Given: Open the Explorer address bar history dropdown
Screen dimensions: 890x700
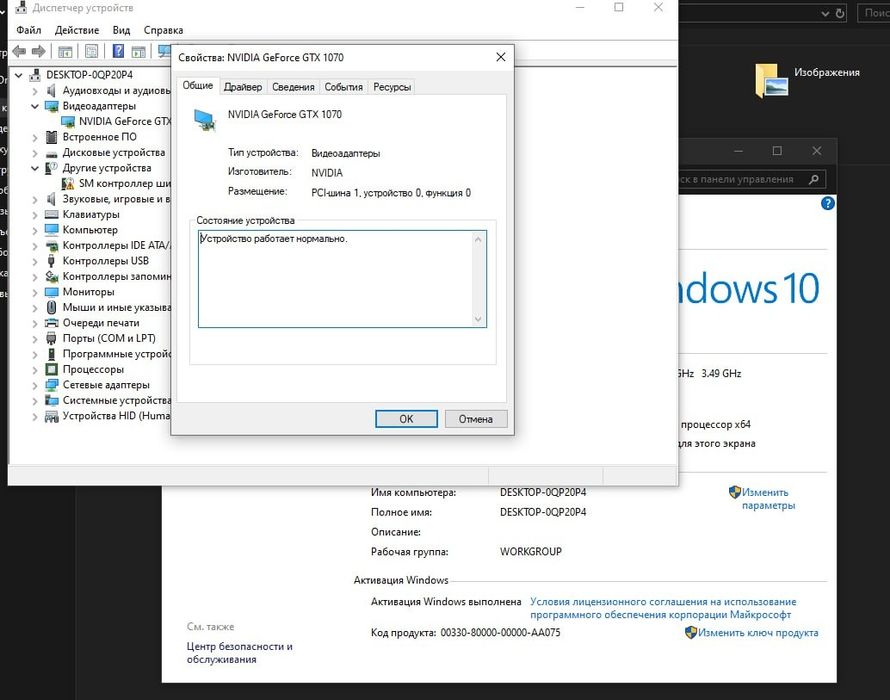Looking at the screenshot, I should click(825, 14).
